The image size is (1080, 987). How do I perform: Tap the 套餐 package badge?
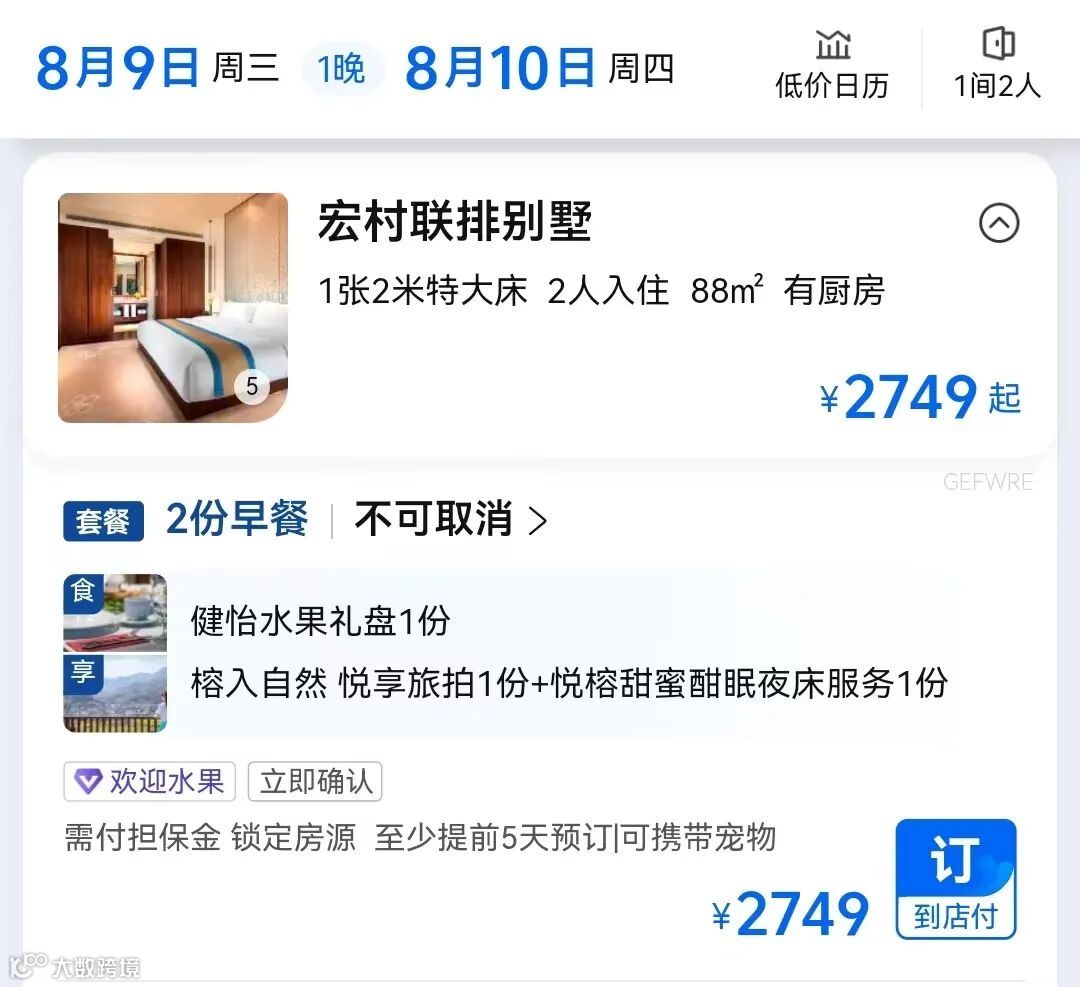(x=103, y=521)
